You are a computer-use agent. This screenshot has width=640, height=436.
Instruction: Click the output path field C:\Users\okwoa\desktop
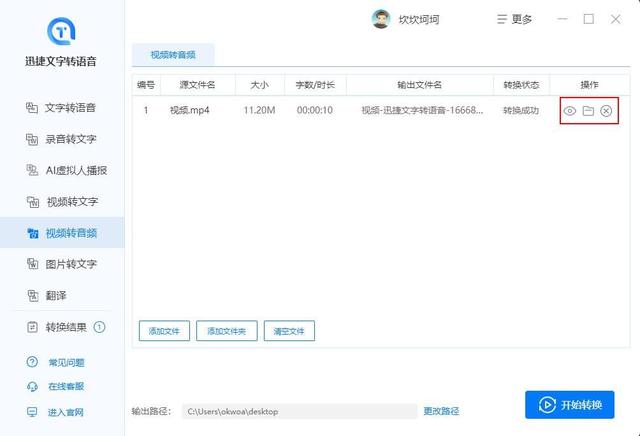[x=300, y=412]
